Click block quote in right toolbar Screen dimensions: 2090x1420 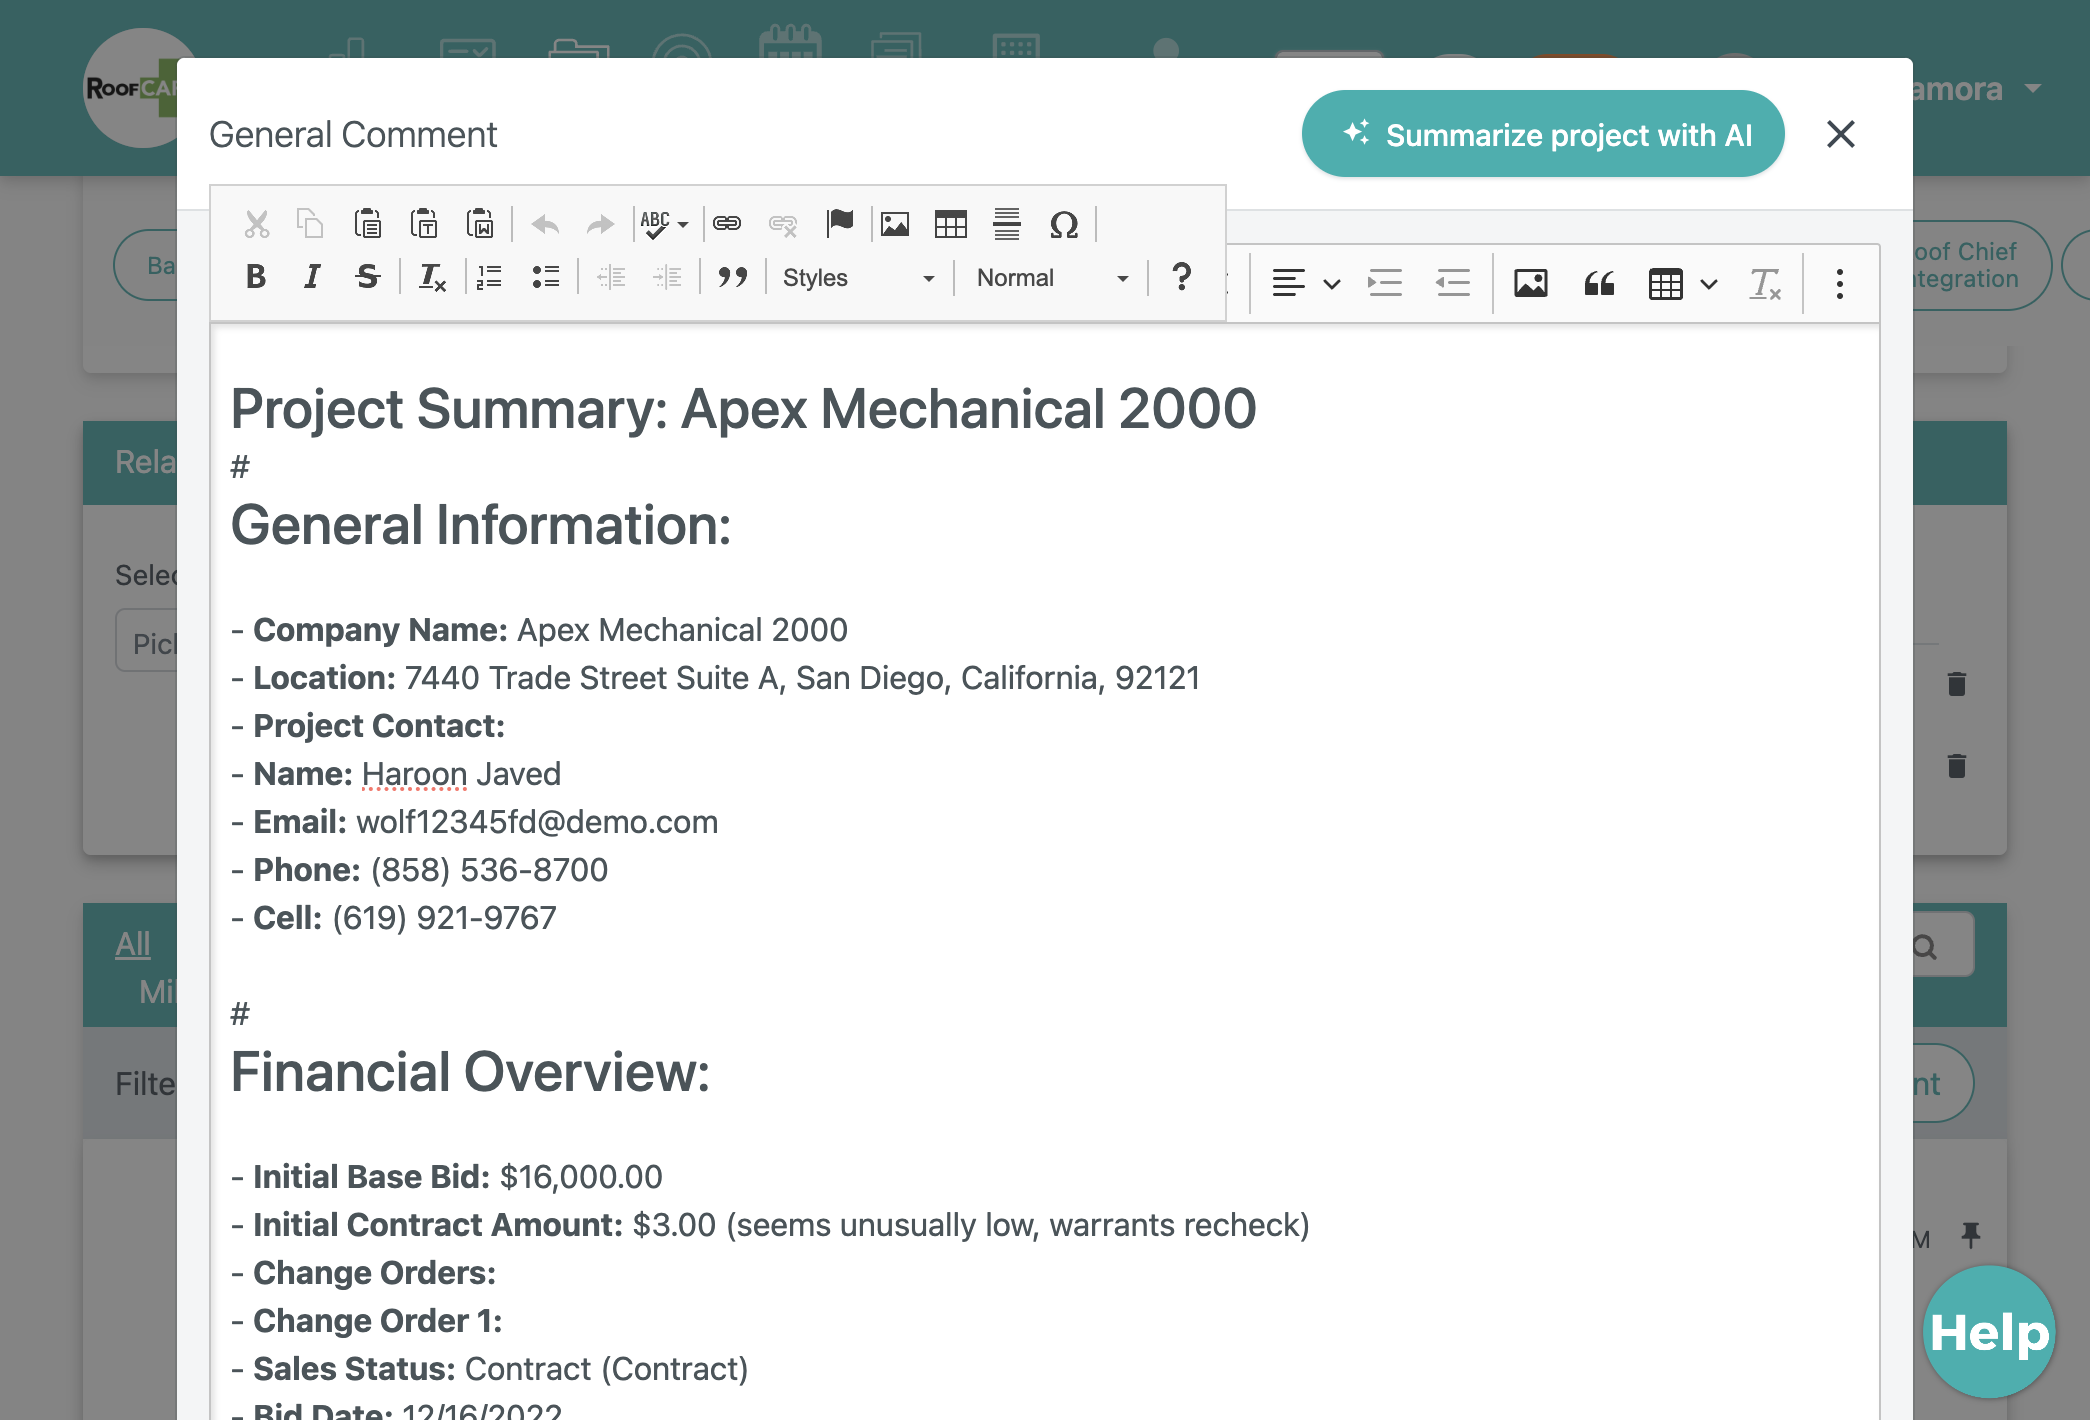pos(1599,284)
